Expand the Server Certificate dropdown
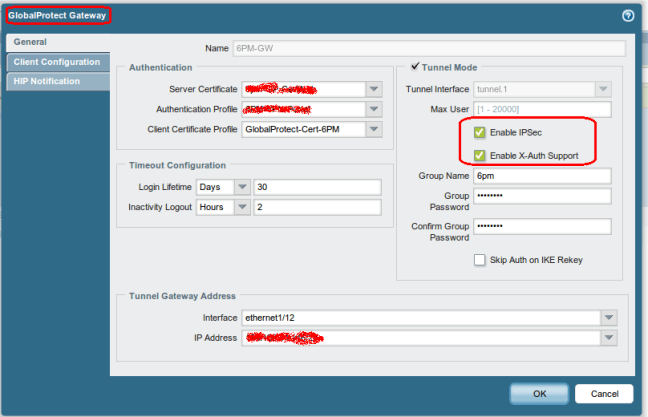Image resolution: width=648 pixels, height=417 pixels. tap(373, 88)
